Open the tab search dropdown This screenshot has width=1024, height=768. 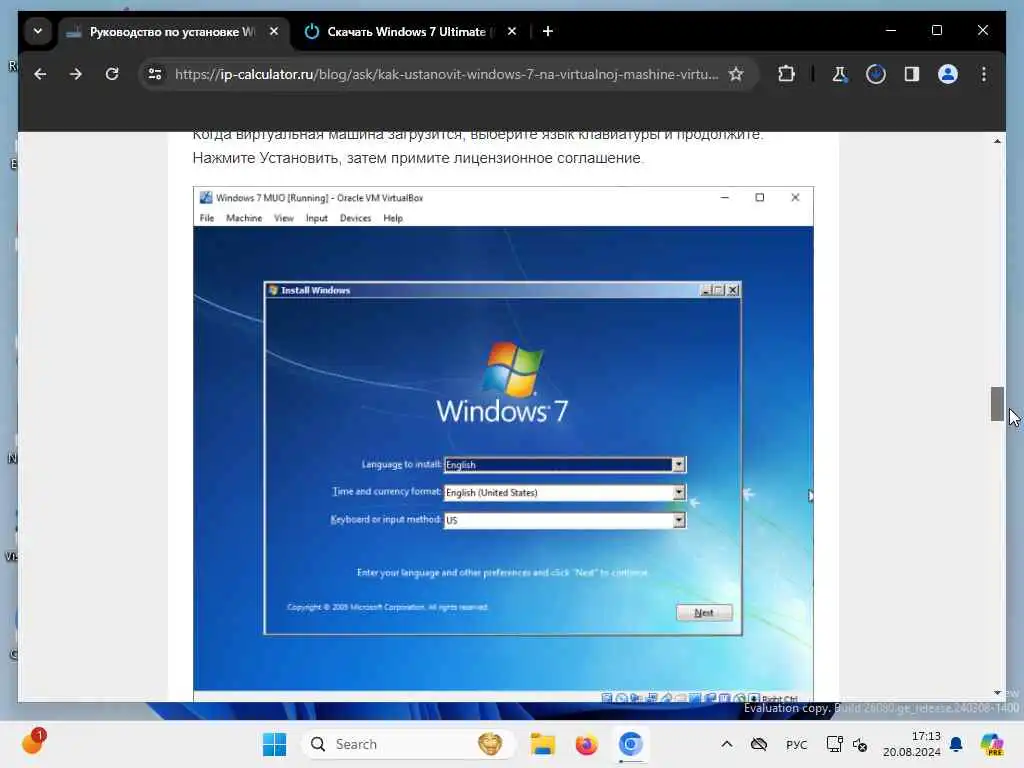pyautogui.click(x=38, y=31)
